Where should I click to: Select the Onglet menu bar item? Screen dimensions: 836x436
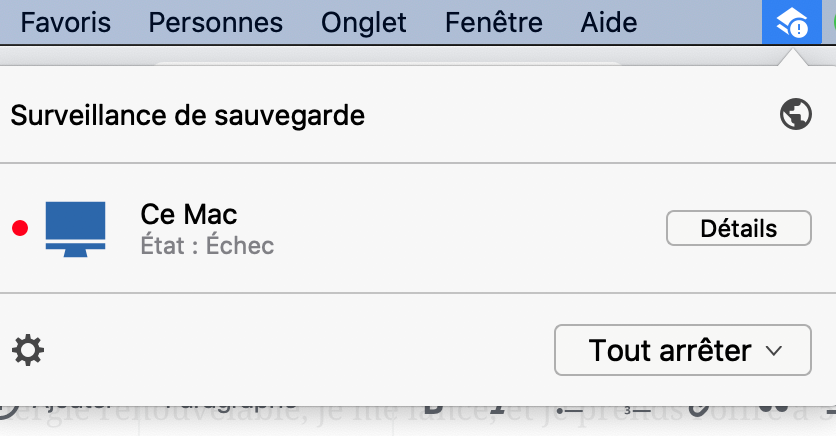click(x=364, y=22)
